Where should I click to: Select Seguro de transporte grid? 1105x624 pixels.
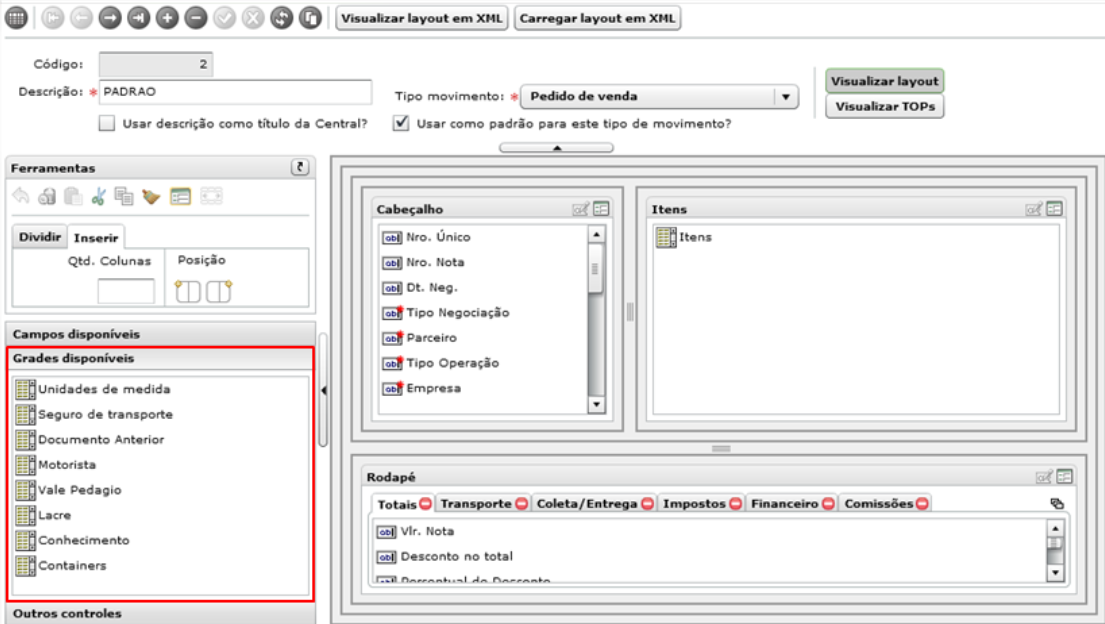click(94, 415)
